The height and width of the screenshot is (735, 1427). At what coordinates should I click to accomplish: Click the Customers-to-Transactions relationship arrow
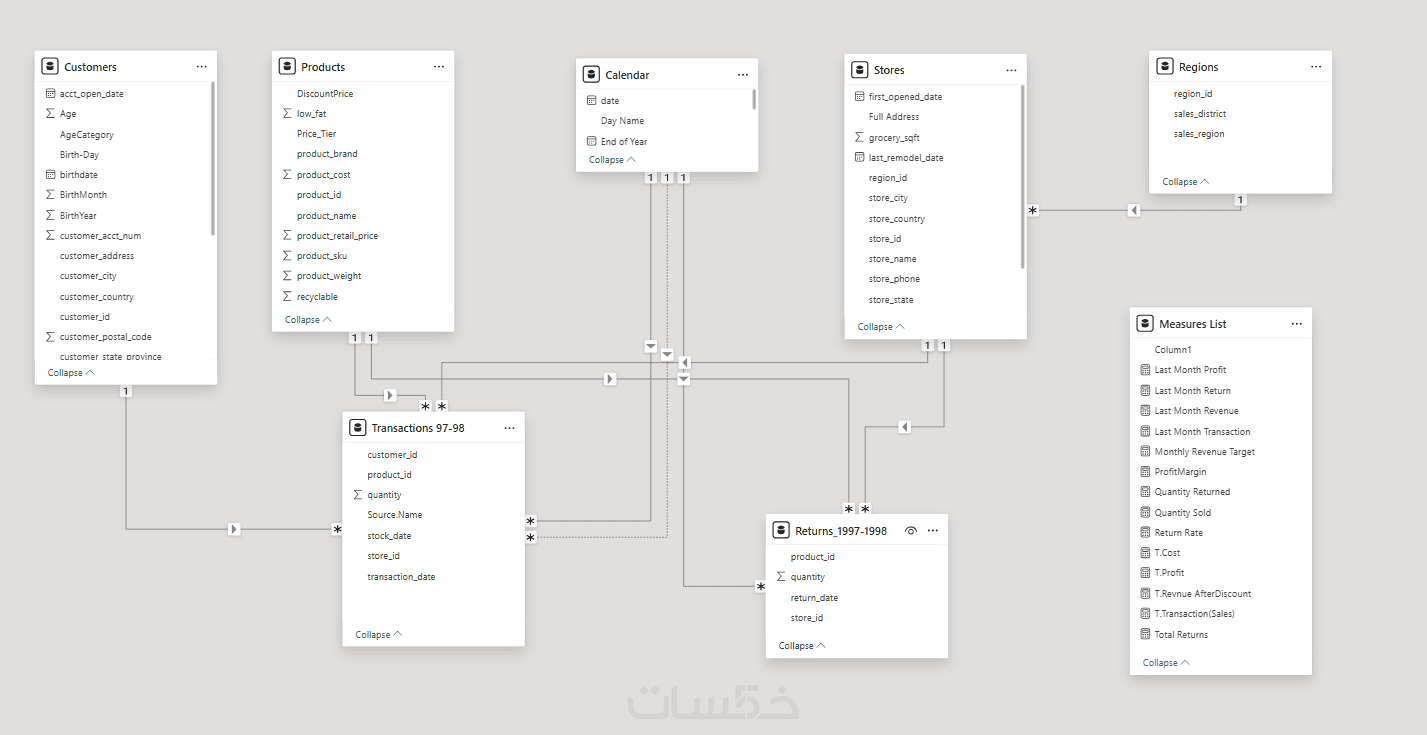(x=234, y=529)
